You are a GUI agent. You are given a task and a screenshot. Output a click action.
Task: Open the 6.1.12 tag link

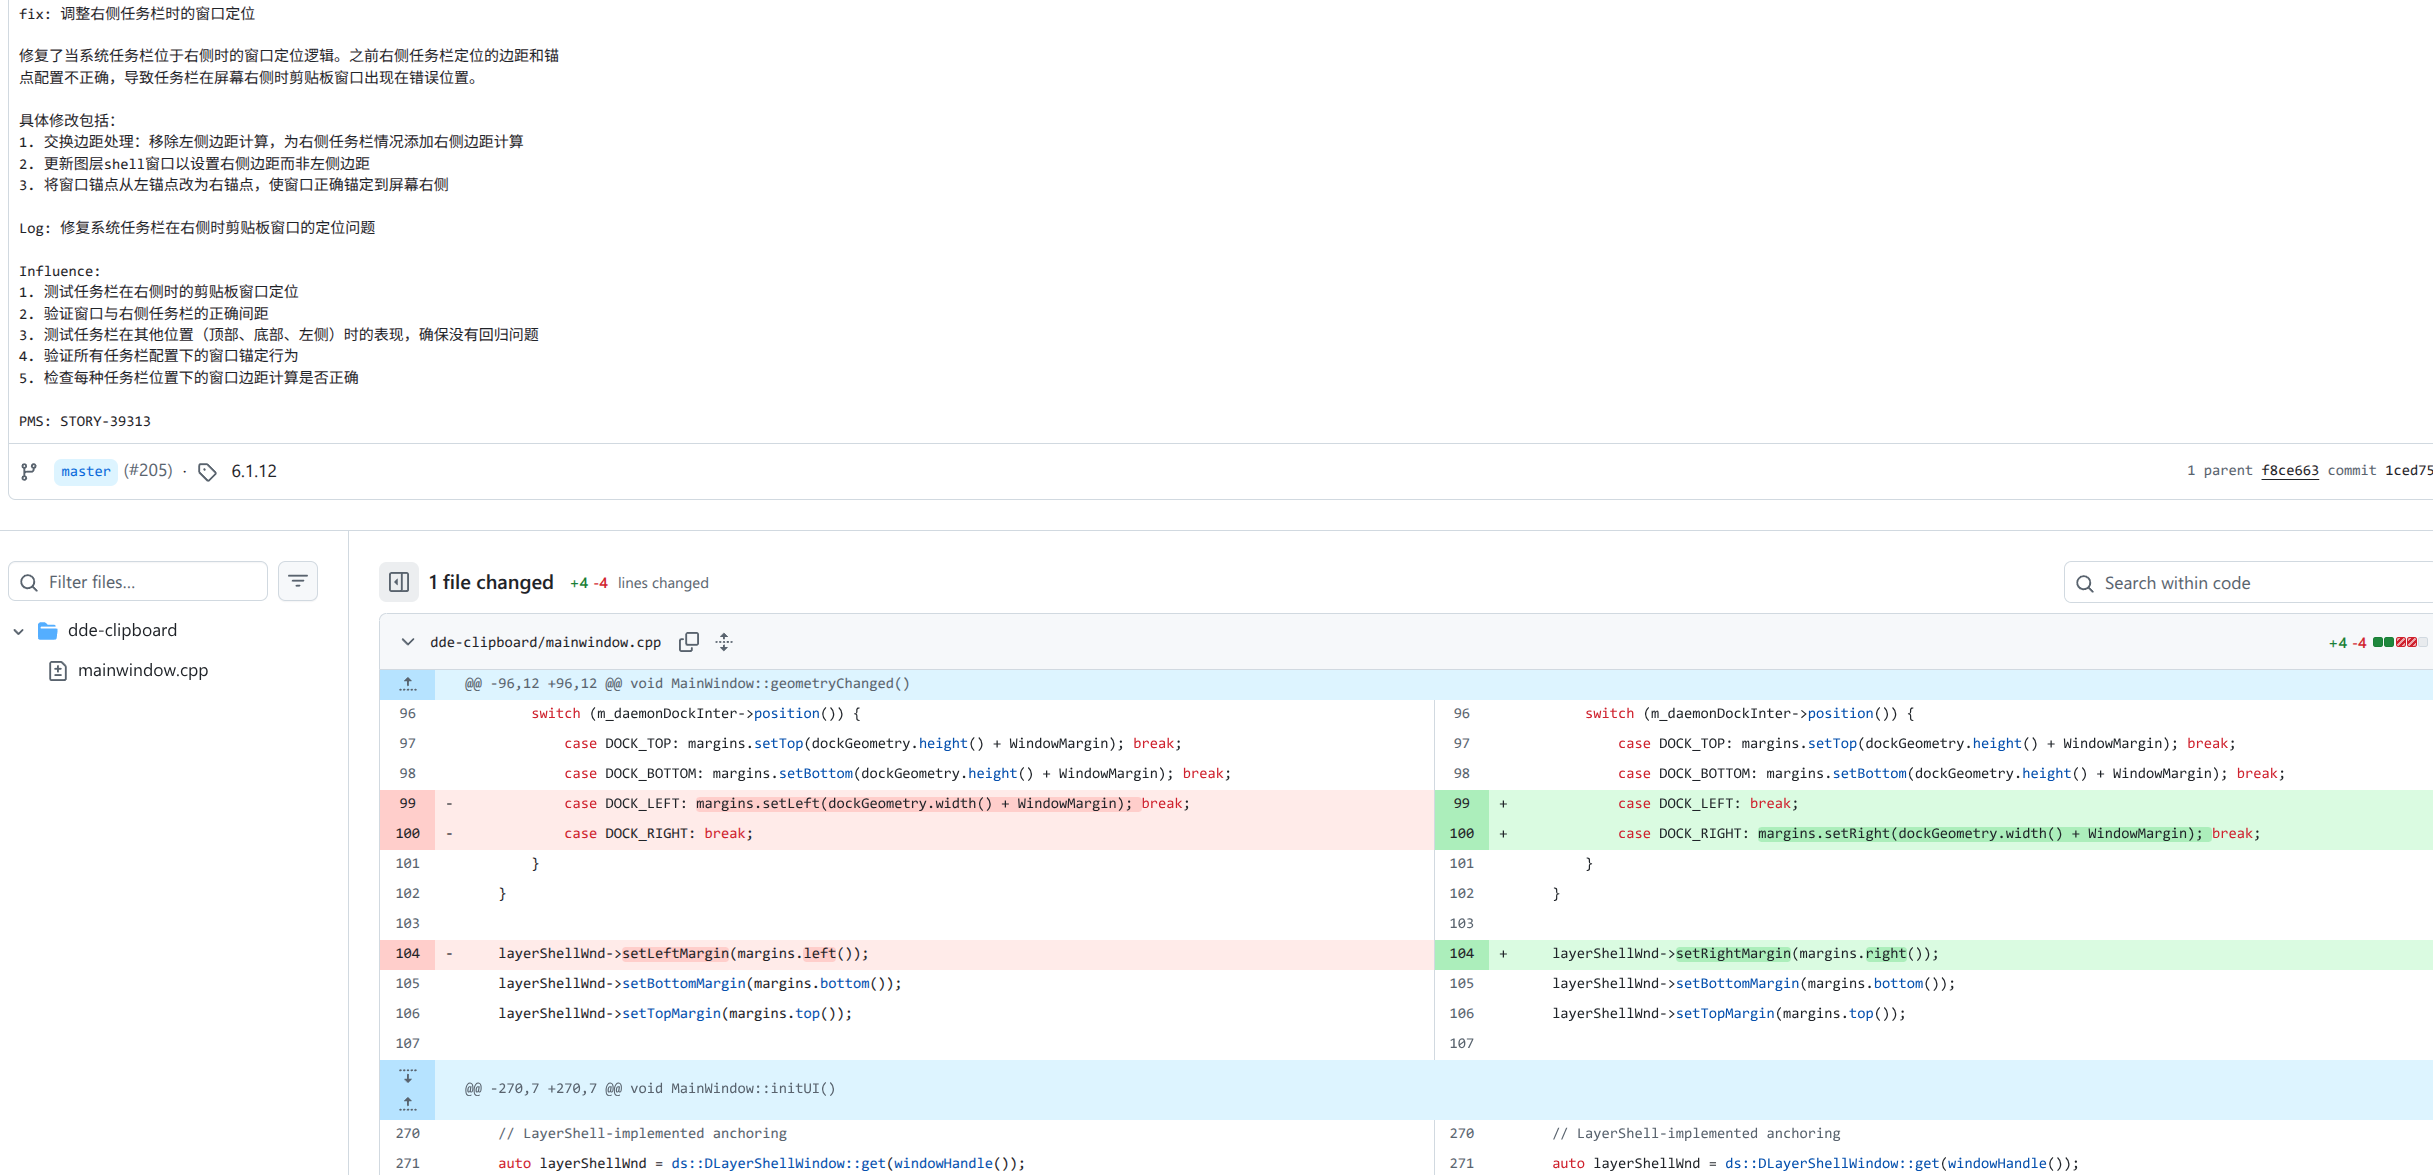254,471
